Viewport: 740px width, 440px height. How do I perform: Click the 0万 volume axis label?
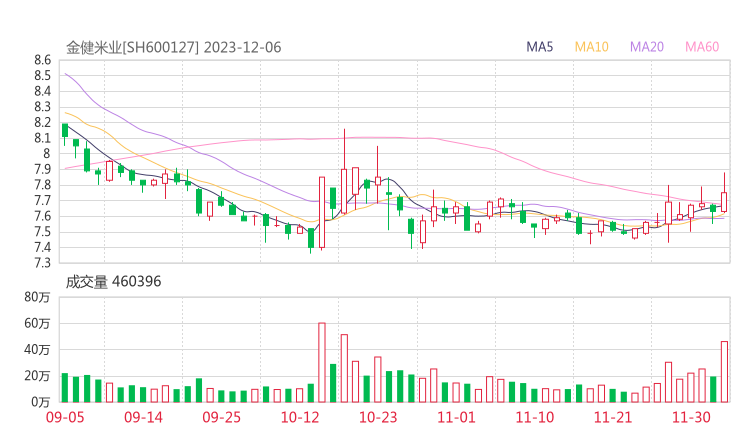pyautogui.click(x=41, y=402)
